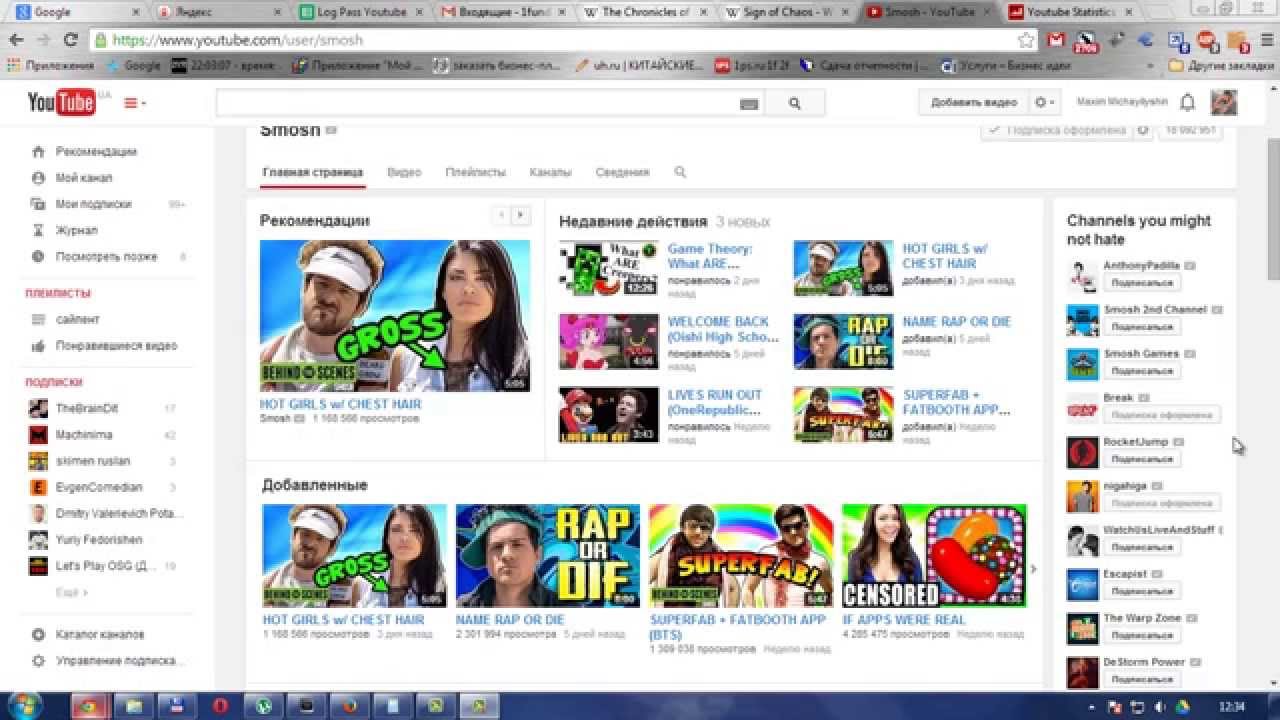This screenshot has width=1280, height=720.
Task: Switch to the Log Pass Youtube tab
Action: [x=363, y=12]
